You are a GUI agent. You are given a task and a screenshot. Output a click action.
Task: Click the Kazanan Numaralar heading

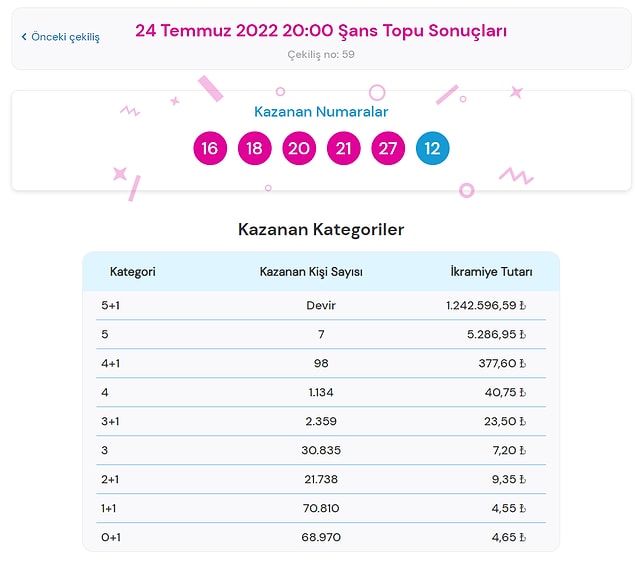321,112
